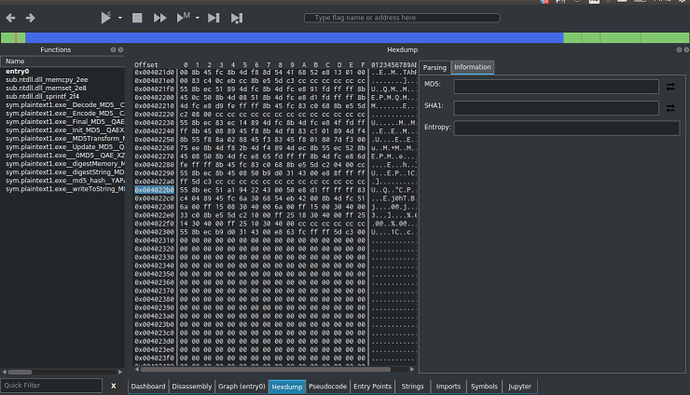Click the continue fast-forward icon
The width and height of the screenshot is (690, 395).
coord(160,18)
